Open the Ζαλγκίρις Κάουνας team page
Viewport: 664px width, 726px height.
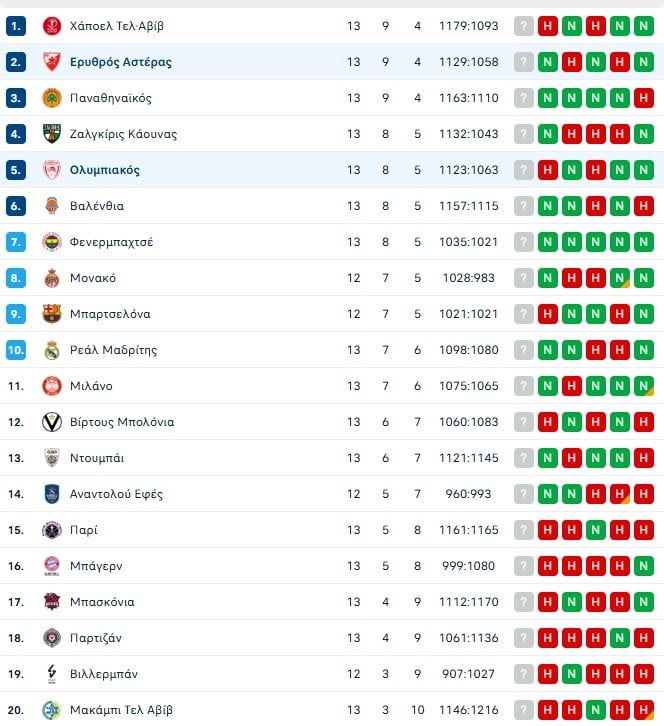[x=123, y=134]
